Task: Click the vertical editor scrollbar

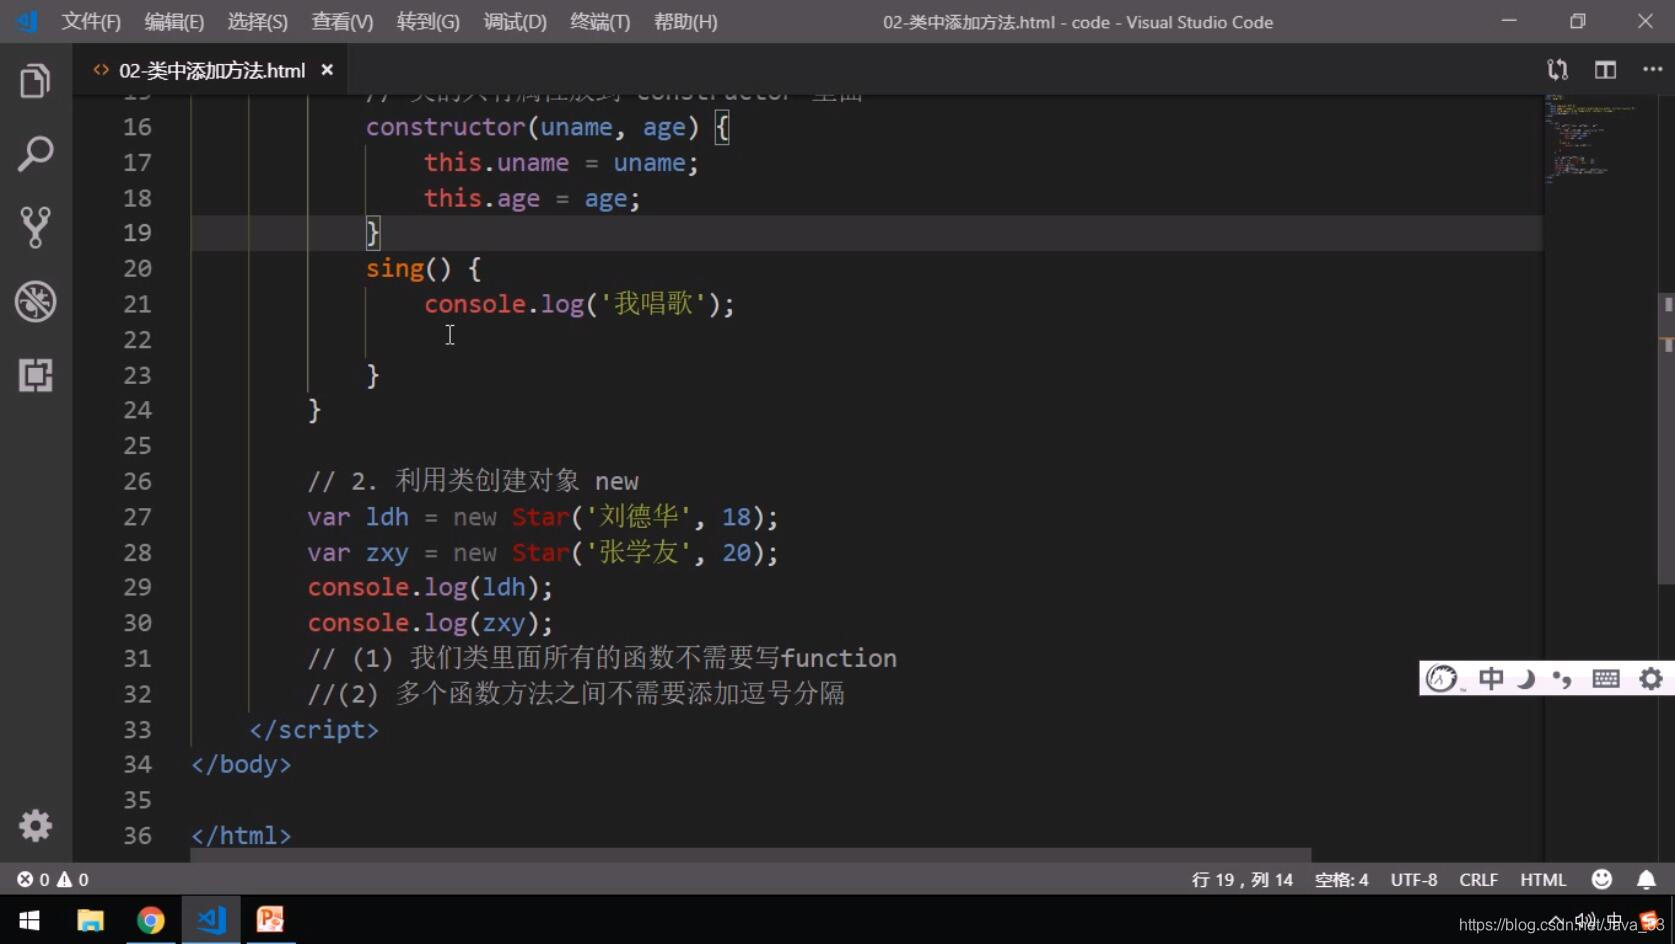Action: tap(1666, 439)
